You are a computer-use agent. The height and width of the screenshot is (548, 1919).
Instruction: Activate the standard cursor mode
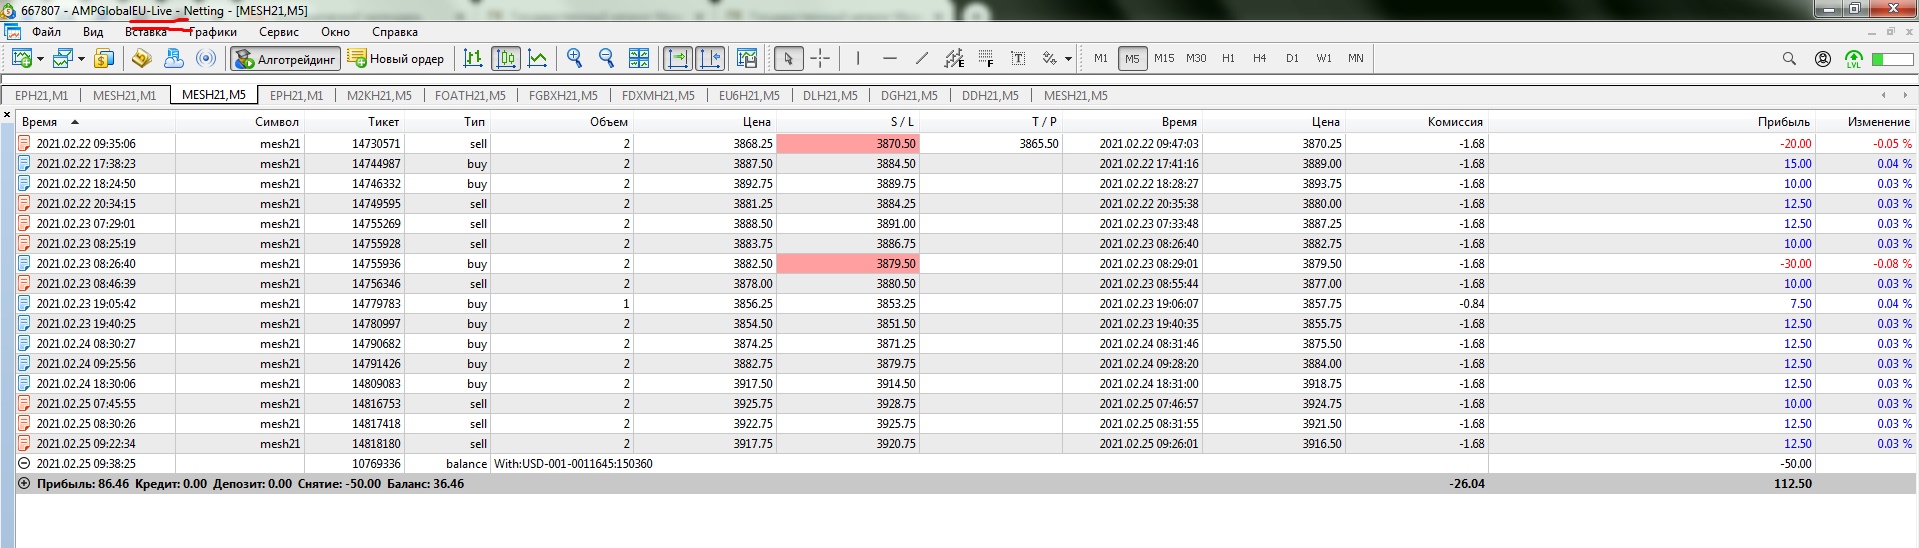[x=788, y=59]
